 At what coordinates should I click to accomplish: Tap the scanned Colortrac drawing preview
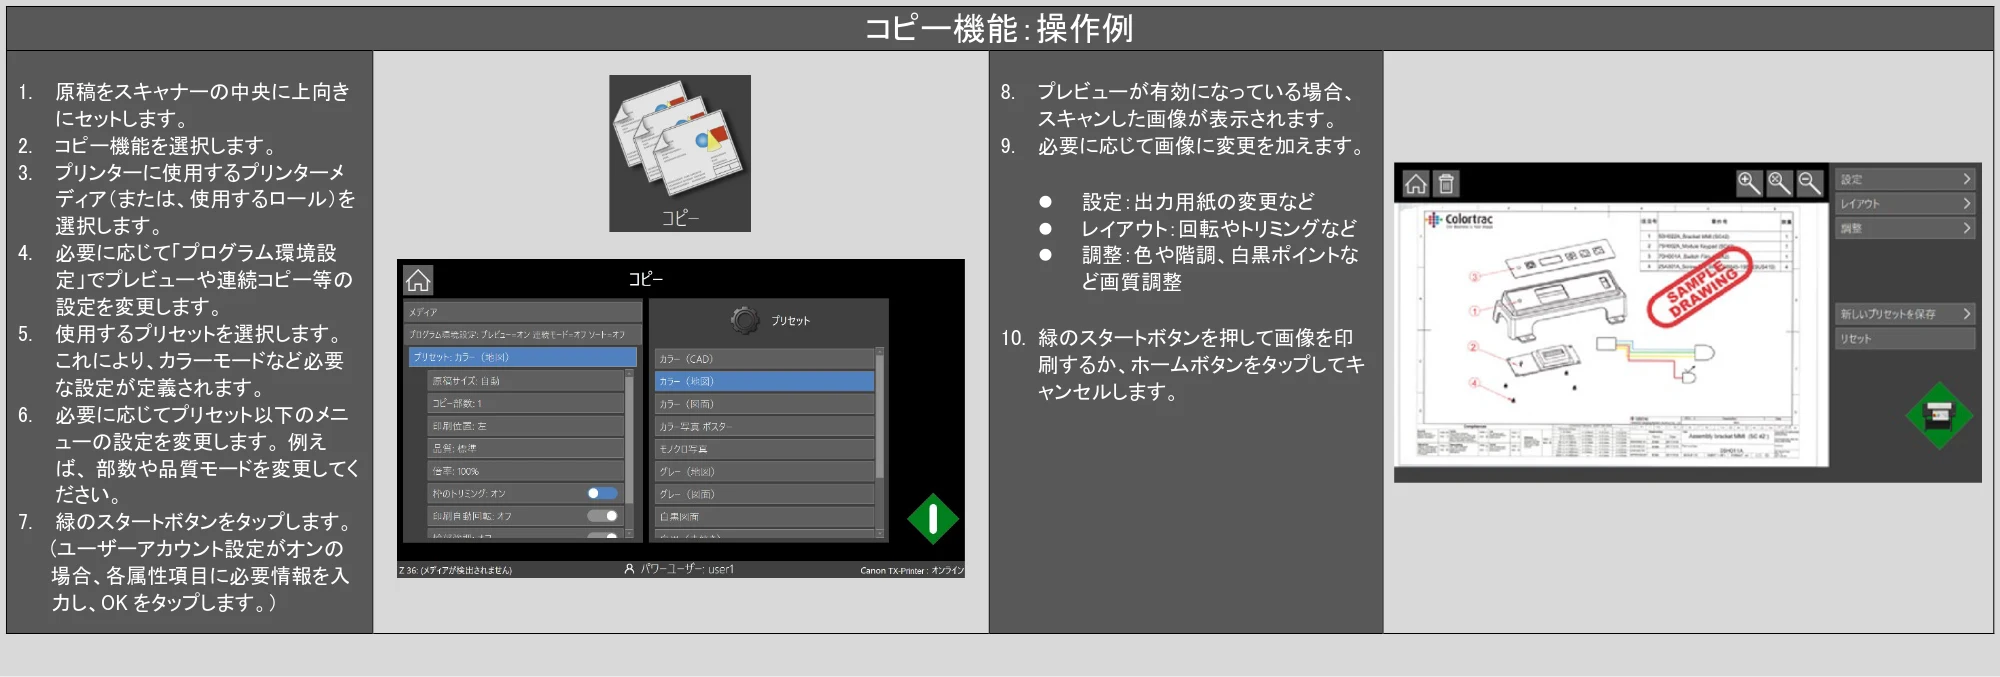(1612, 335)
